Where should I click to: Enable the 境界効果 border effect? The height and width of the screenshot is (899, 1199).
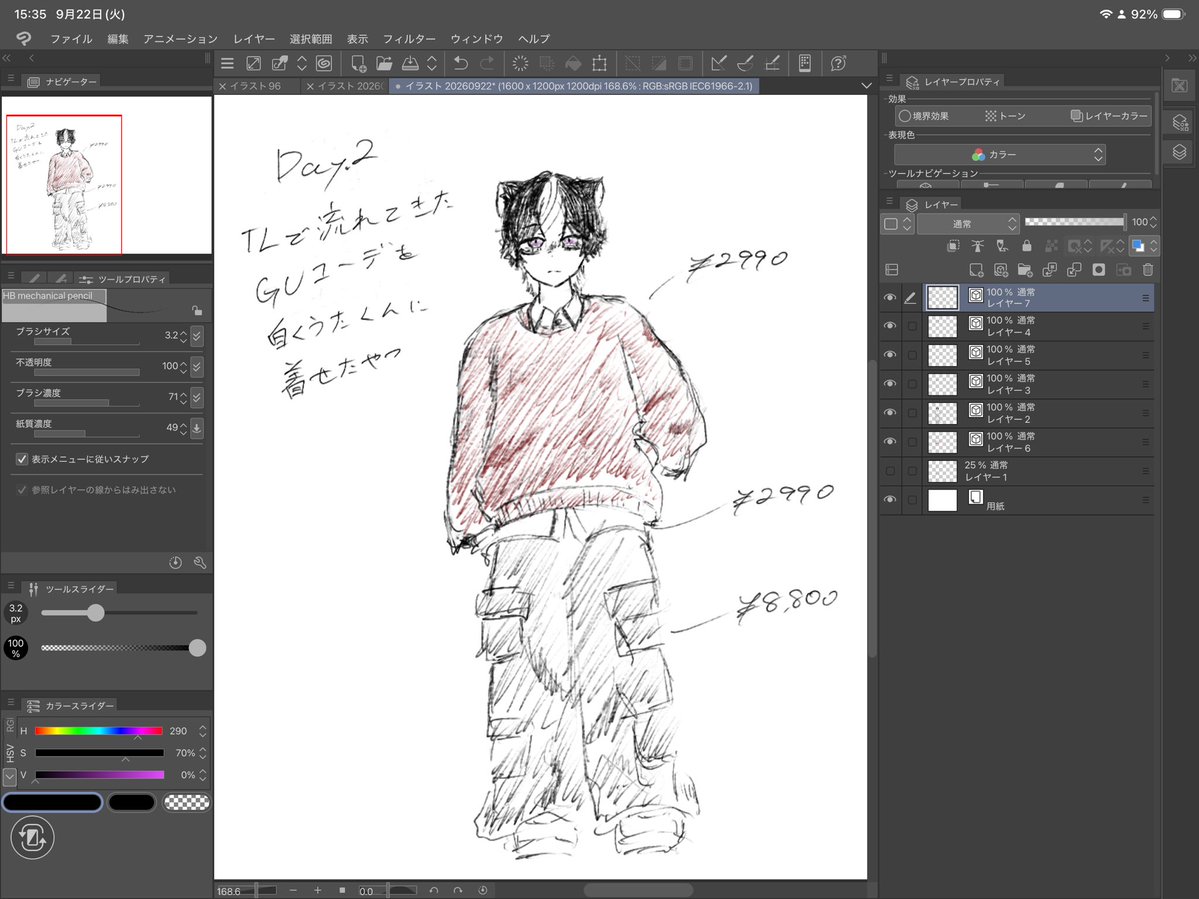pyautogui.click(x=924, y=116)
